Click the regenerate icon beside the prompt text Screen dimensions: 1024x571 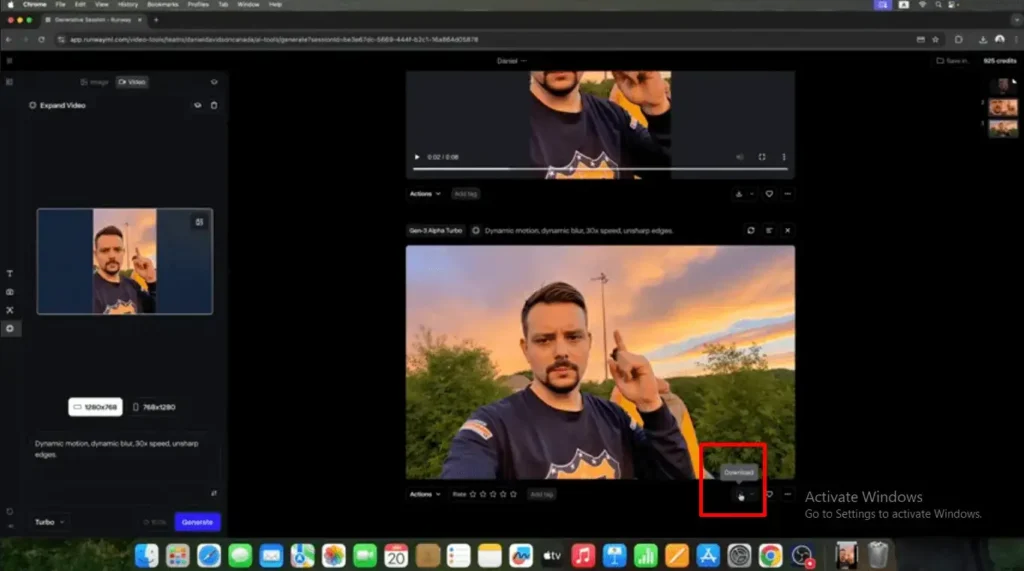(x=751, y=231)
